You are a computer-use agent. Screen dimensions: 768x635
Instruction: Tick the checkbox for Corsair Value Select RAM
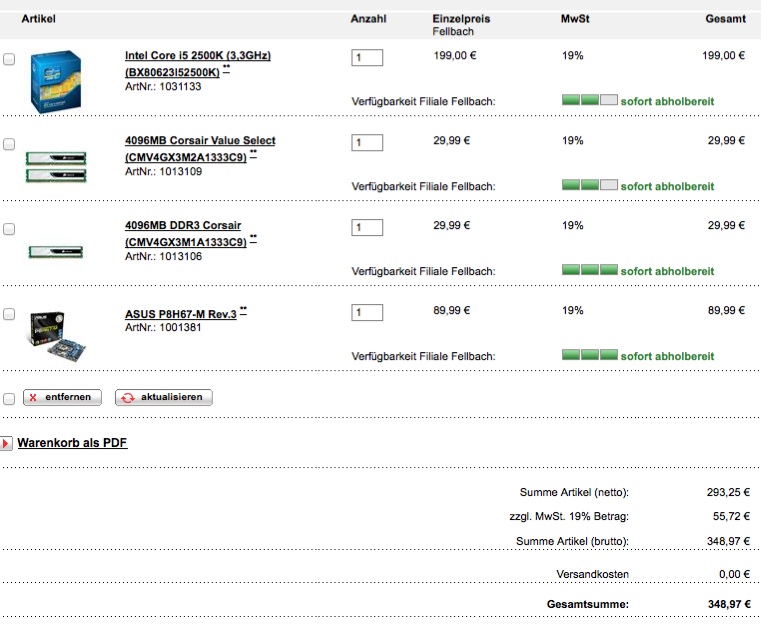point(9,145)
